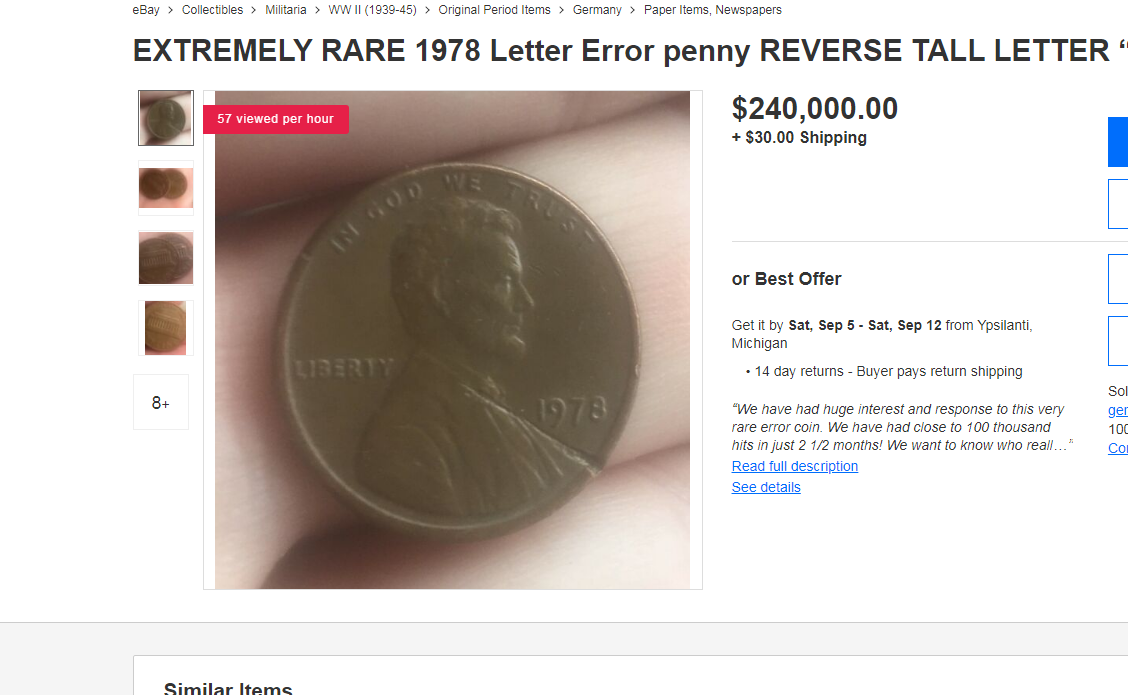
Task: Click the outlined button below blue button
Action: 1118,204
